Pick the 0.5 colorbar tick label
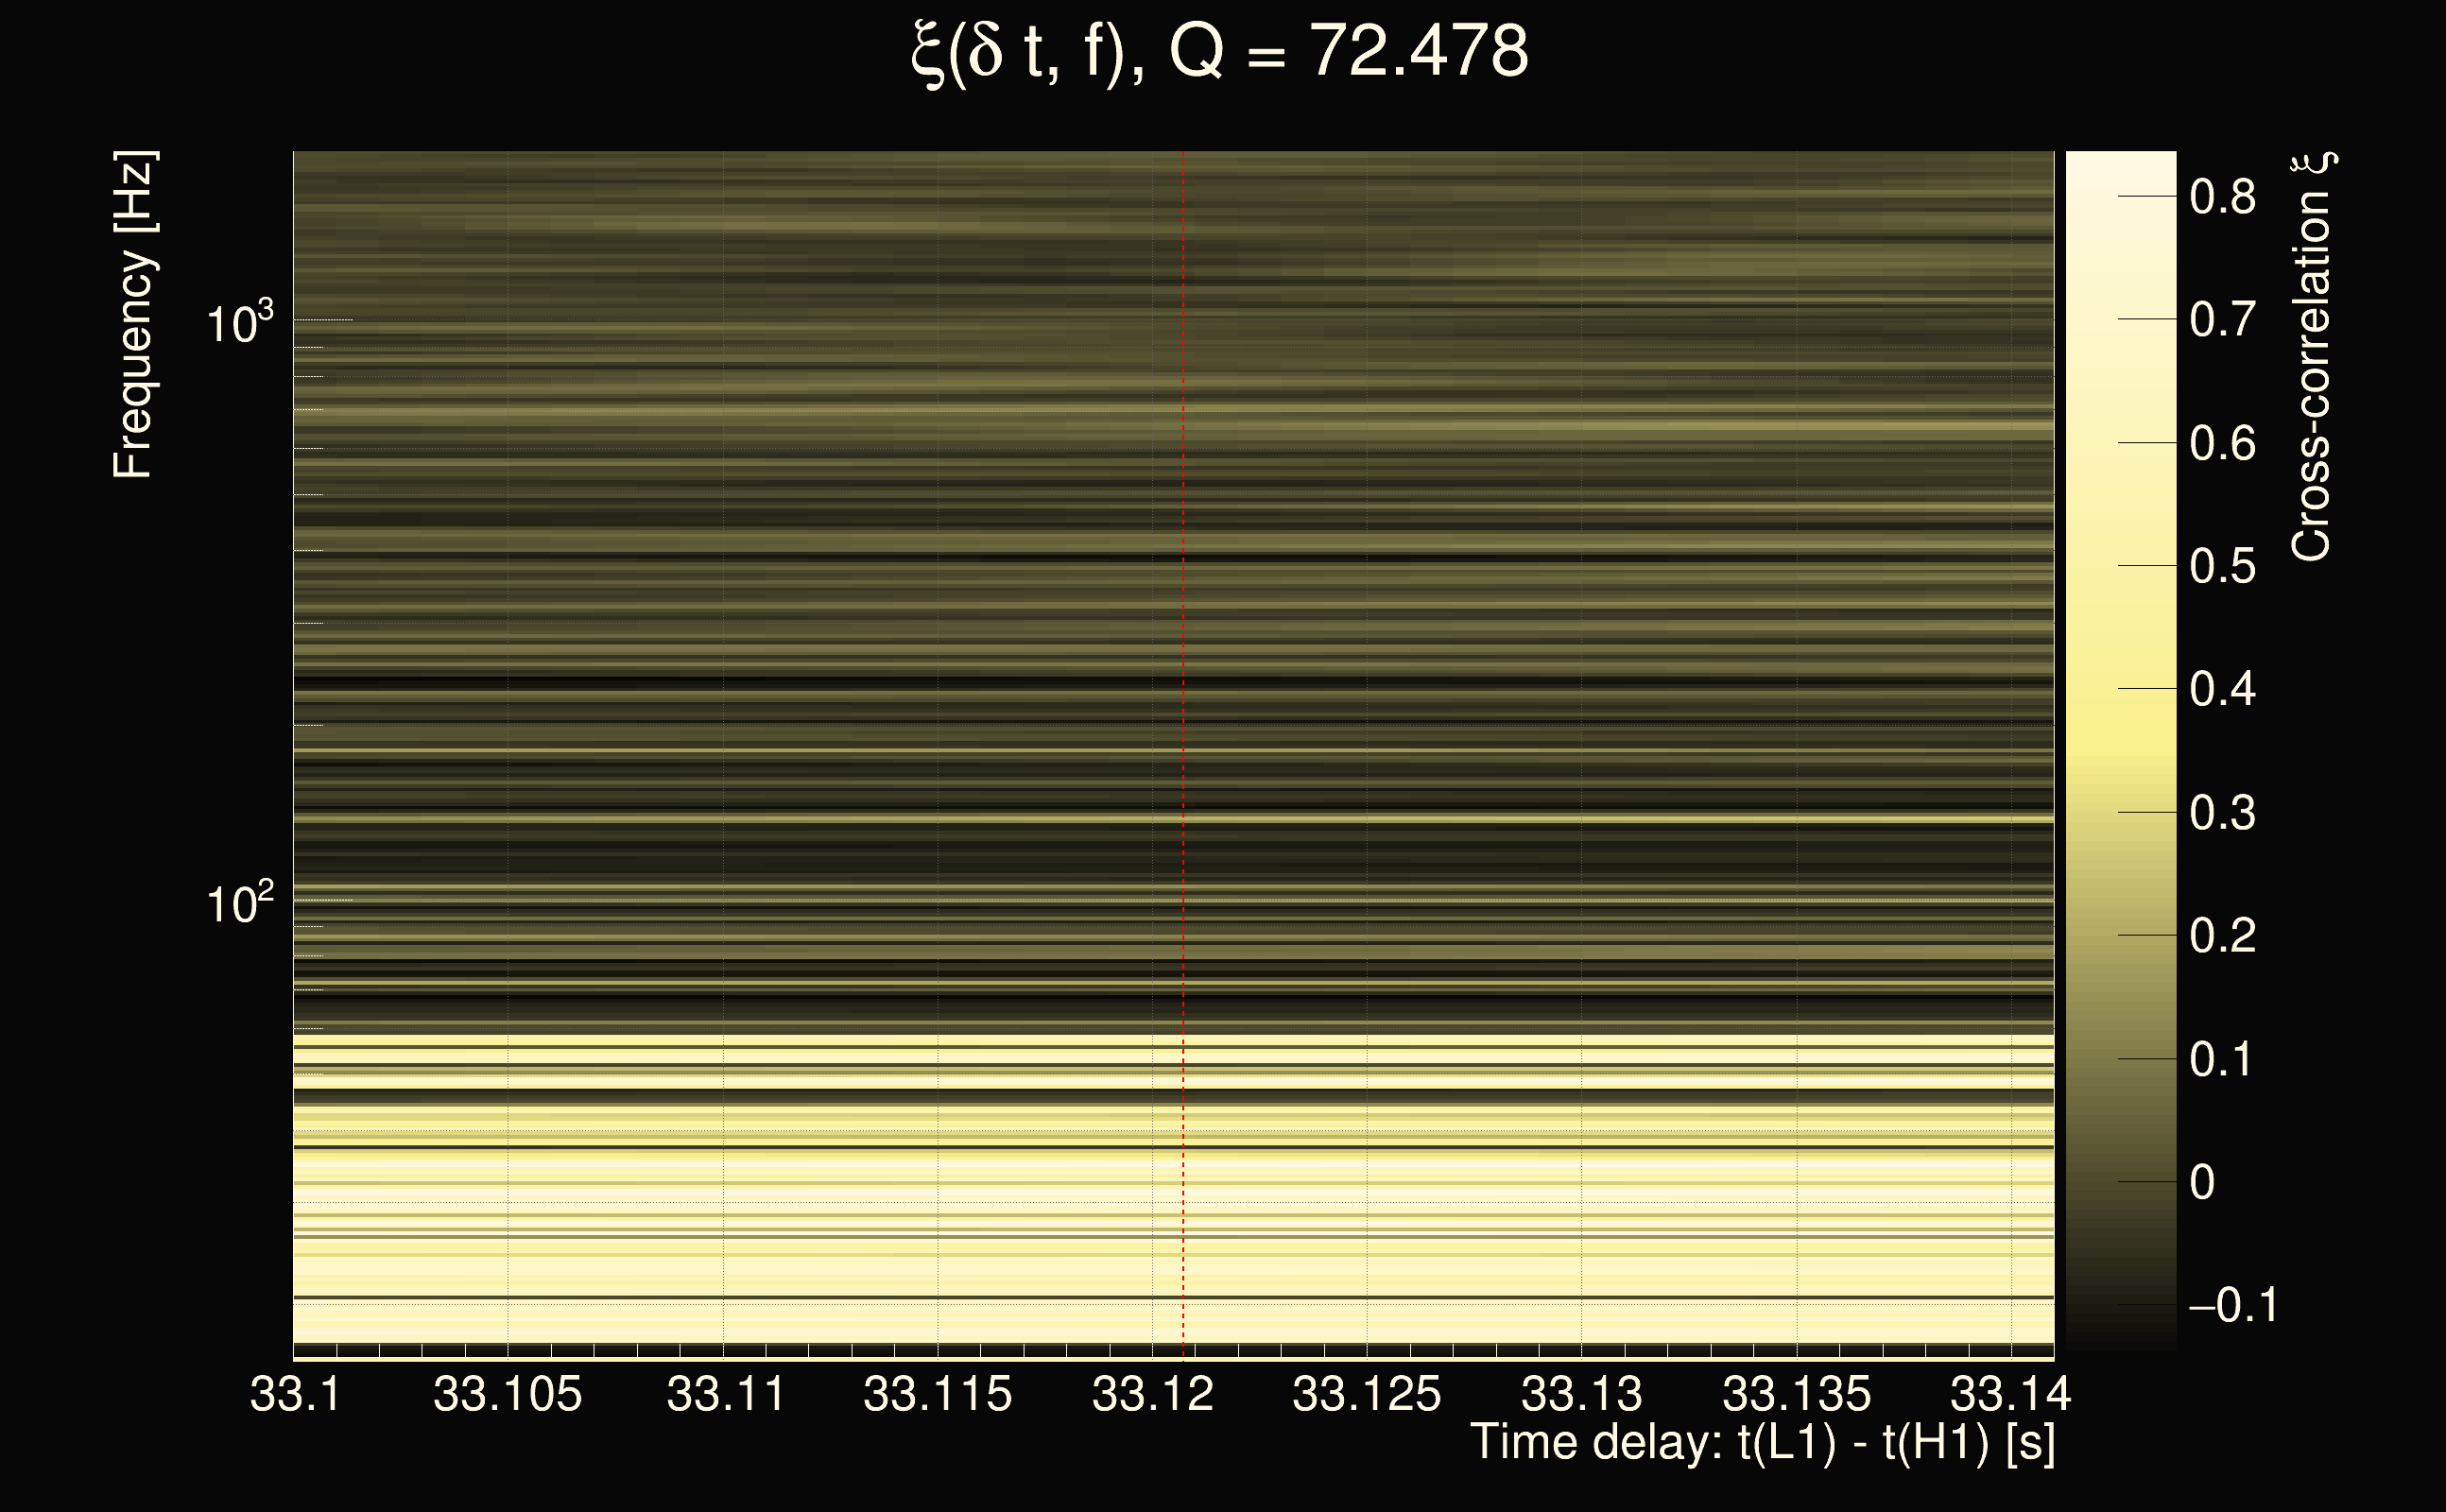The image size is (2446, 1512). pos(2222,567)
